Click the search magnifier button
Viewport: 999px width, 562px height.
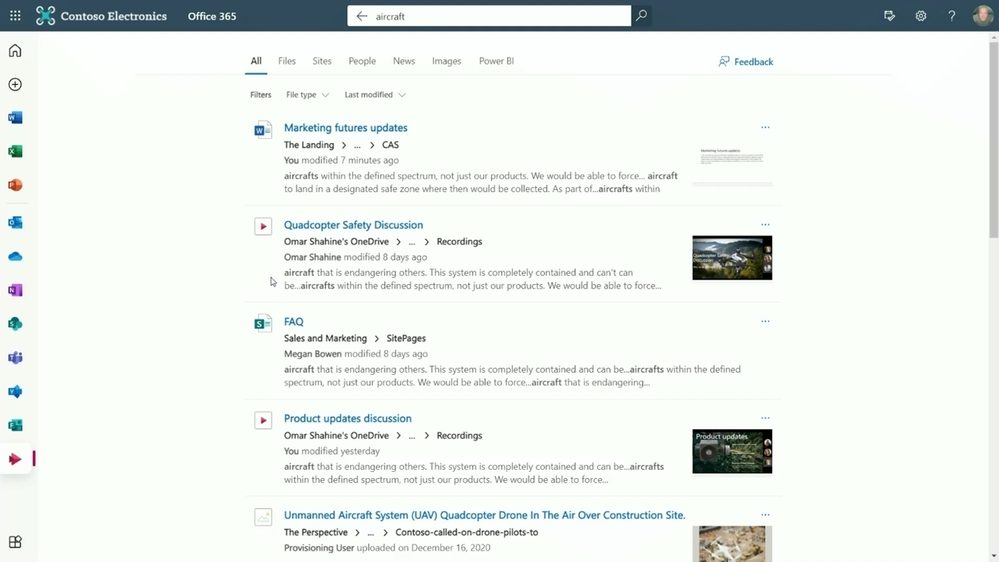click(642, 16)
